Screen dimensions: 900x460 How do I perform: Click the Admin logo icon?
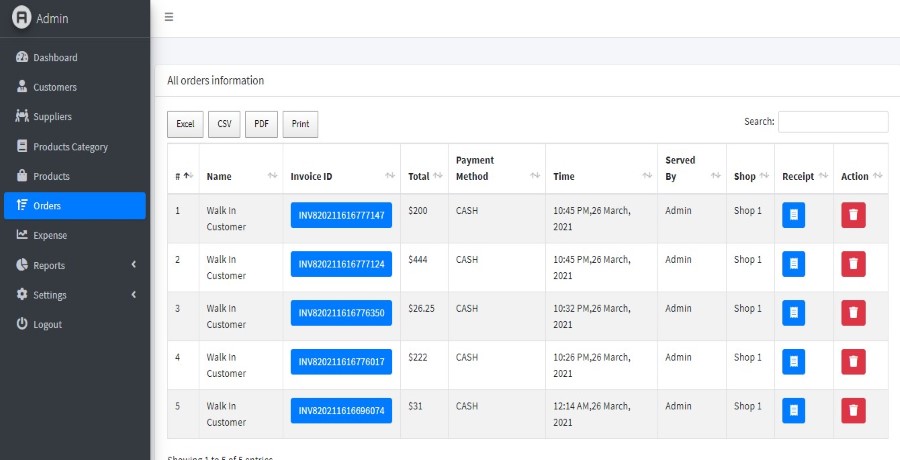[x=22, y=17]
